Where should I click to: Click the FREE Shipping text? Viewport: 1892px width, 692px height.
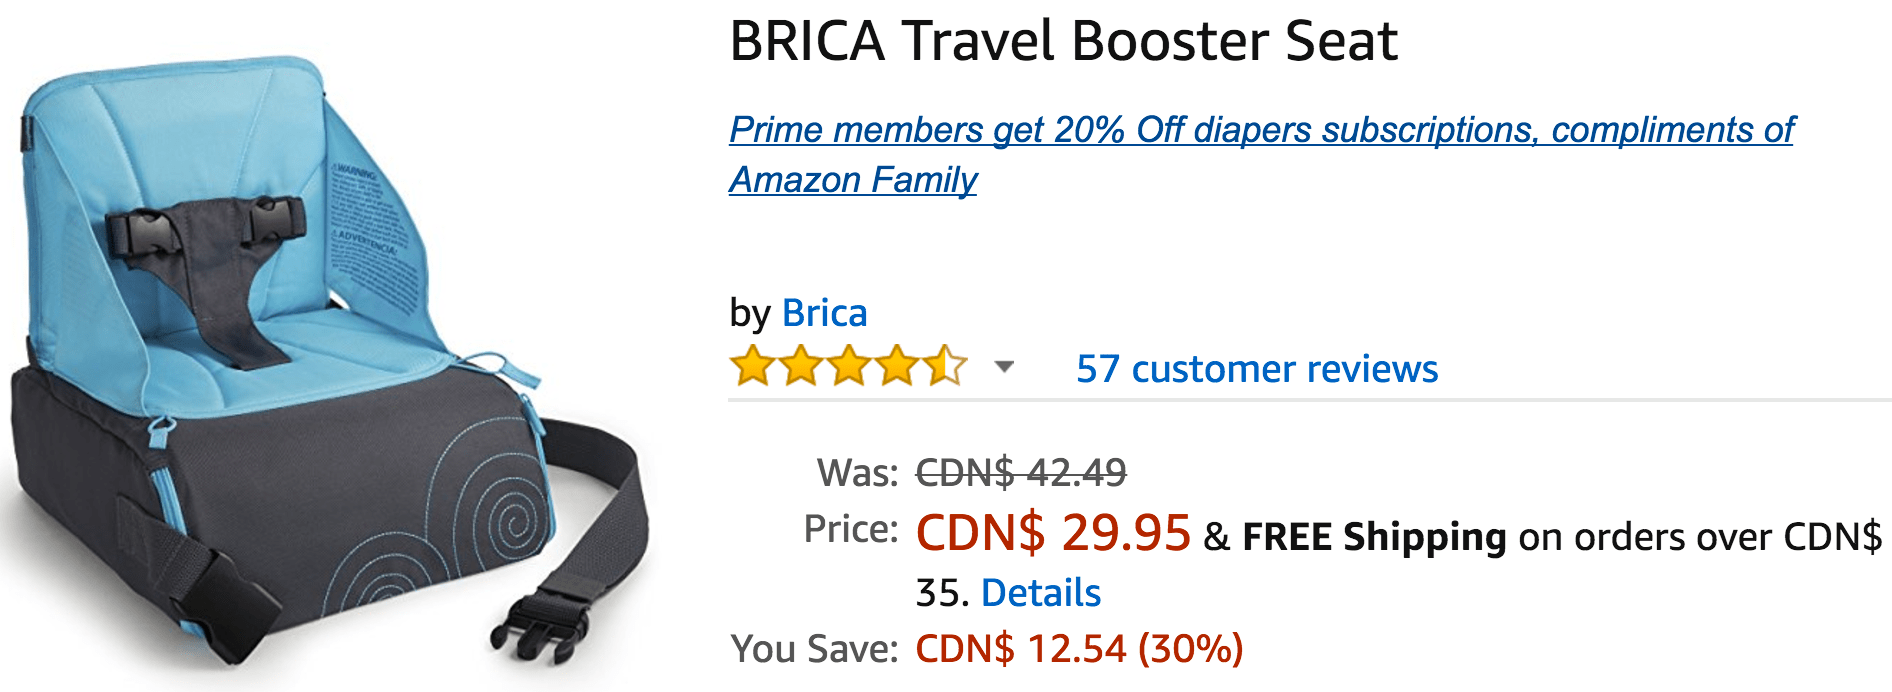click(1373, 537)
